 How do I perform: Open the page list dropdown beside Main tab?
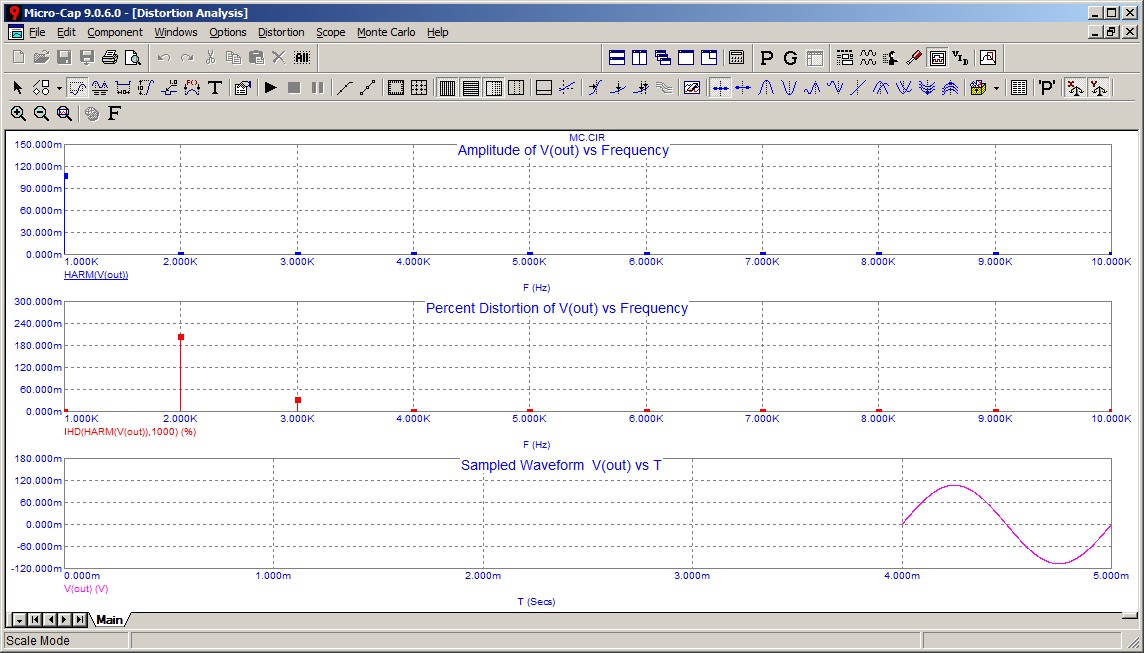pos(15,620)
